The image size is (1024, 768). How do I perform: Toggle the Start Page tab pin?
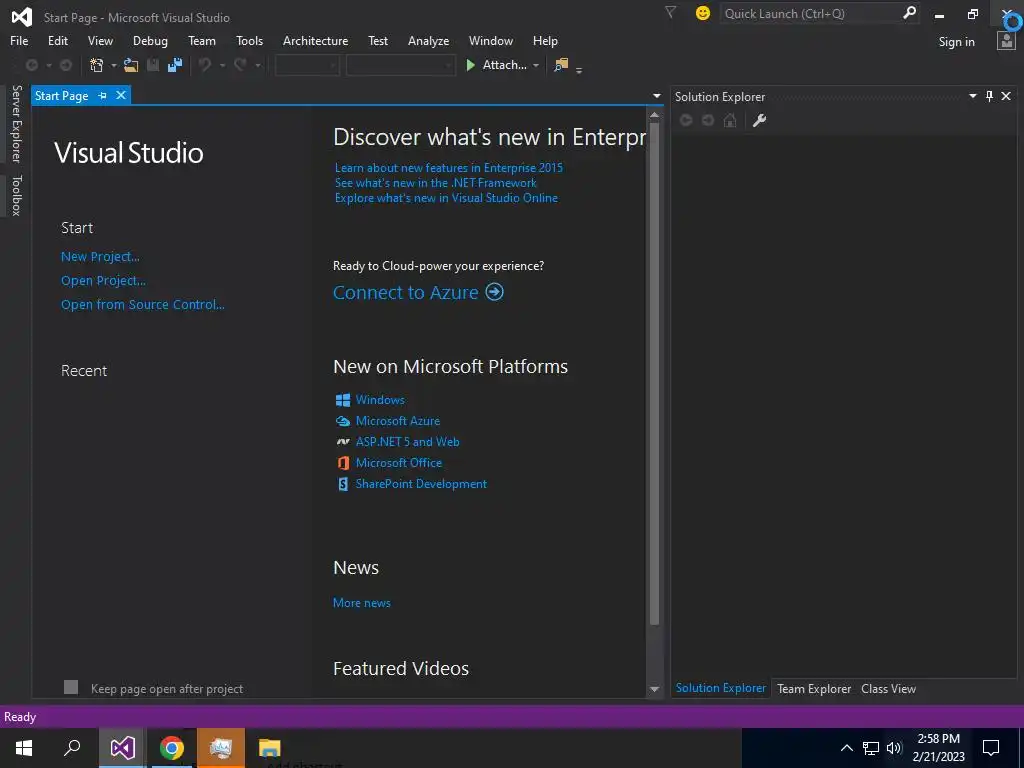[103, 95]
